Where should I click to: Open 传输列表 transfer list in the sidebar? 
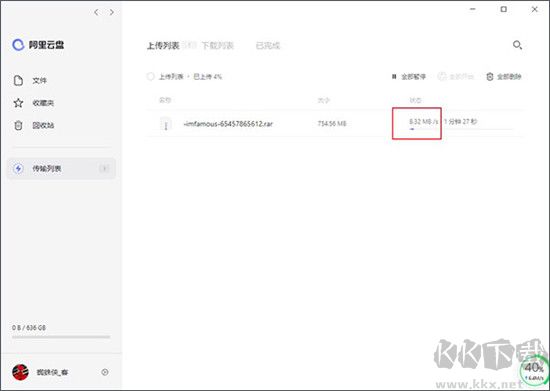click(x=61, y=169)
